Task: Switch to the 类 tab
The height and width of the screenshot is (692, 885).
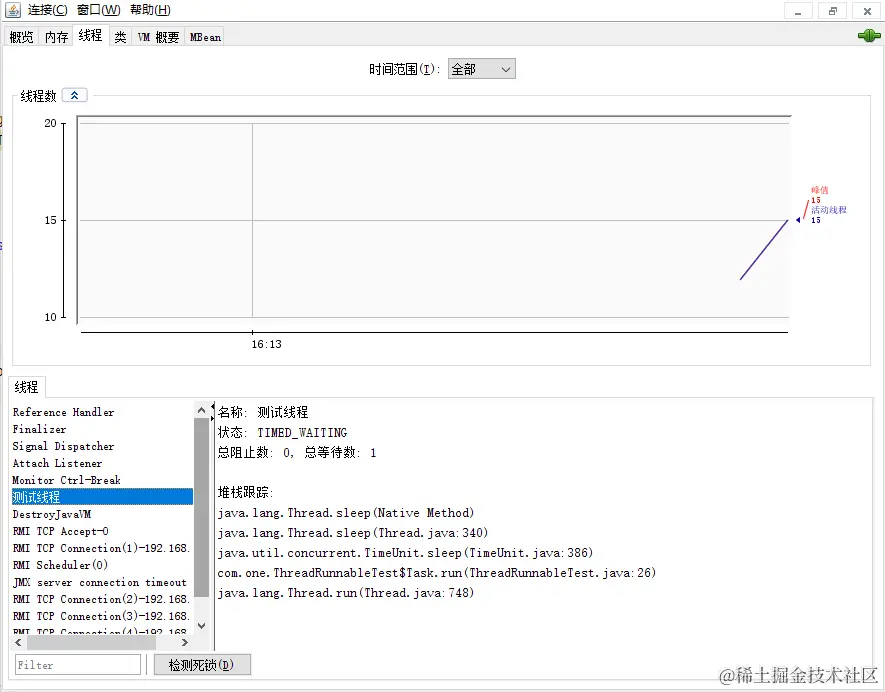Action: pyautogui.click(x=119, y=37)
